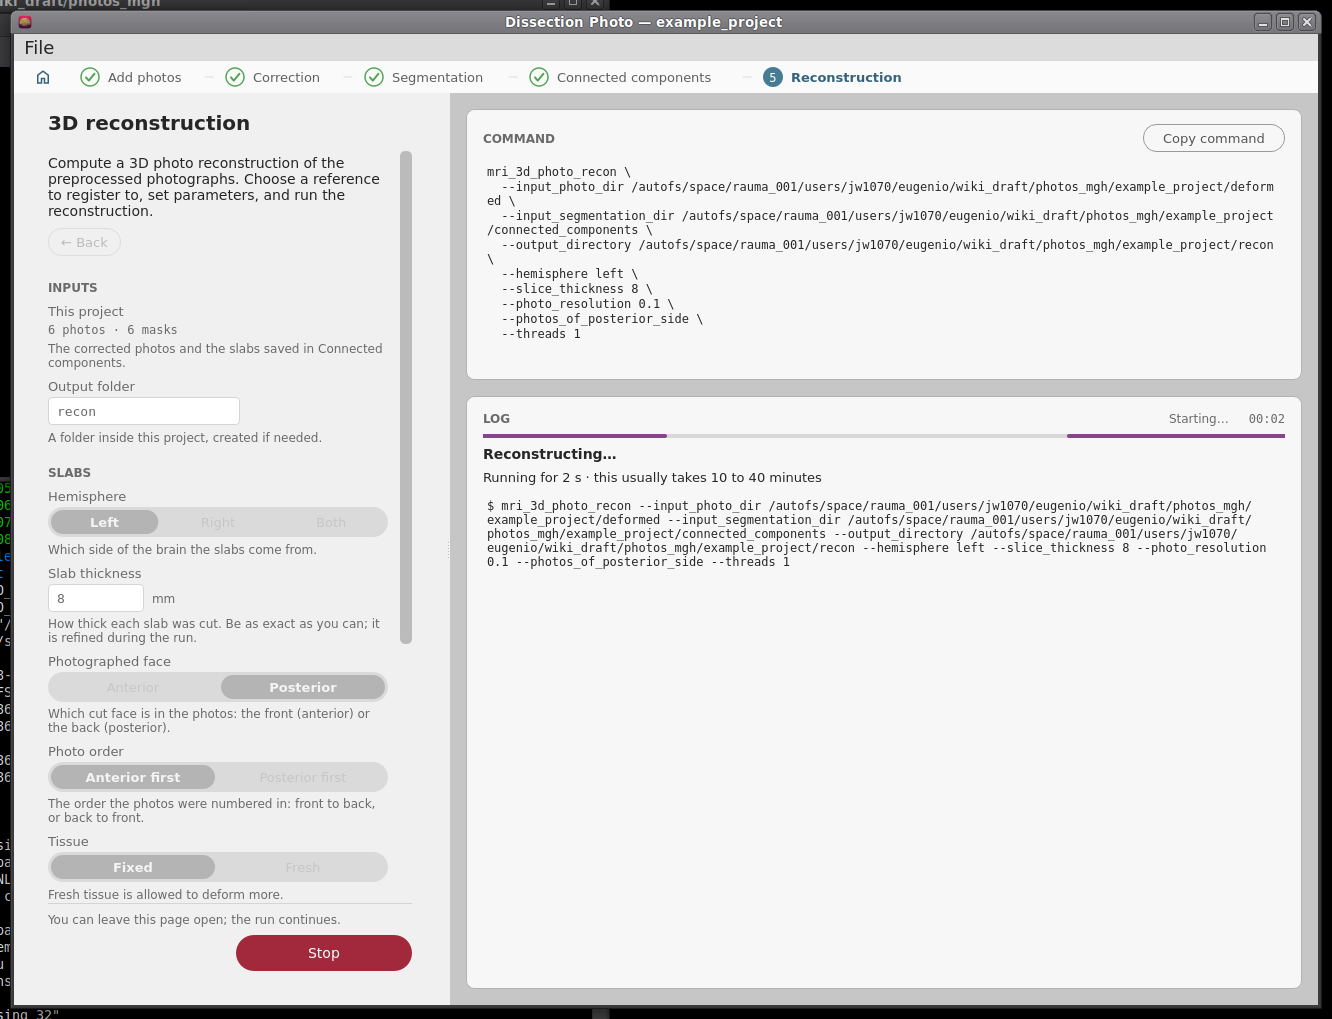
Task: Maximize the Dissection Photo window
Action: click(1285, 22)
